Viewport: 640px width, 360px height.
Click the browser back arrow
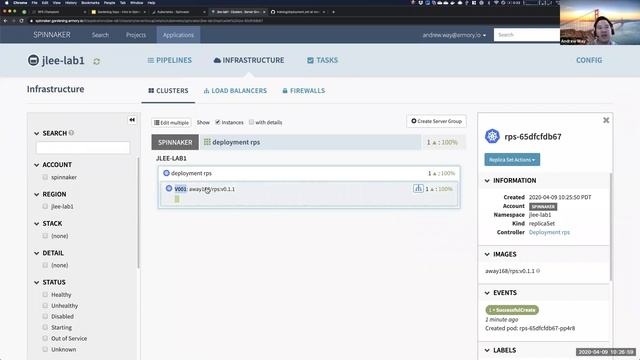pos(5,20)
